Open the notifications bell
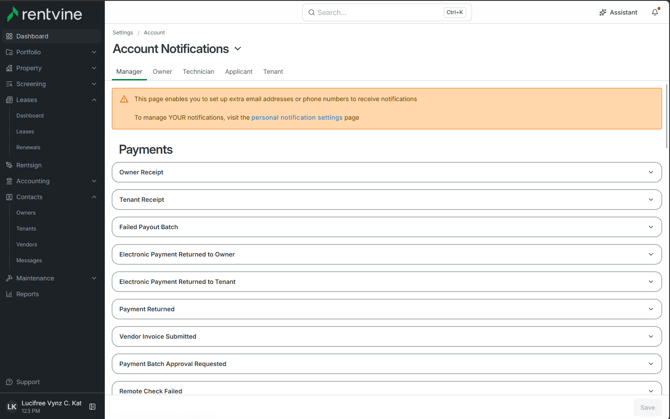This screenshot has height=419, width=670. tap(655, 12)
